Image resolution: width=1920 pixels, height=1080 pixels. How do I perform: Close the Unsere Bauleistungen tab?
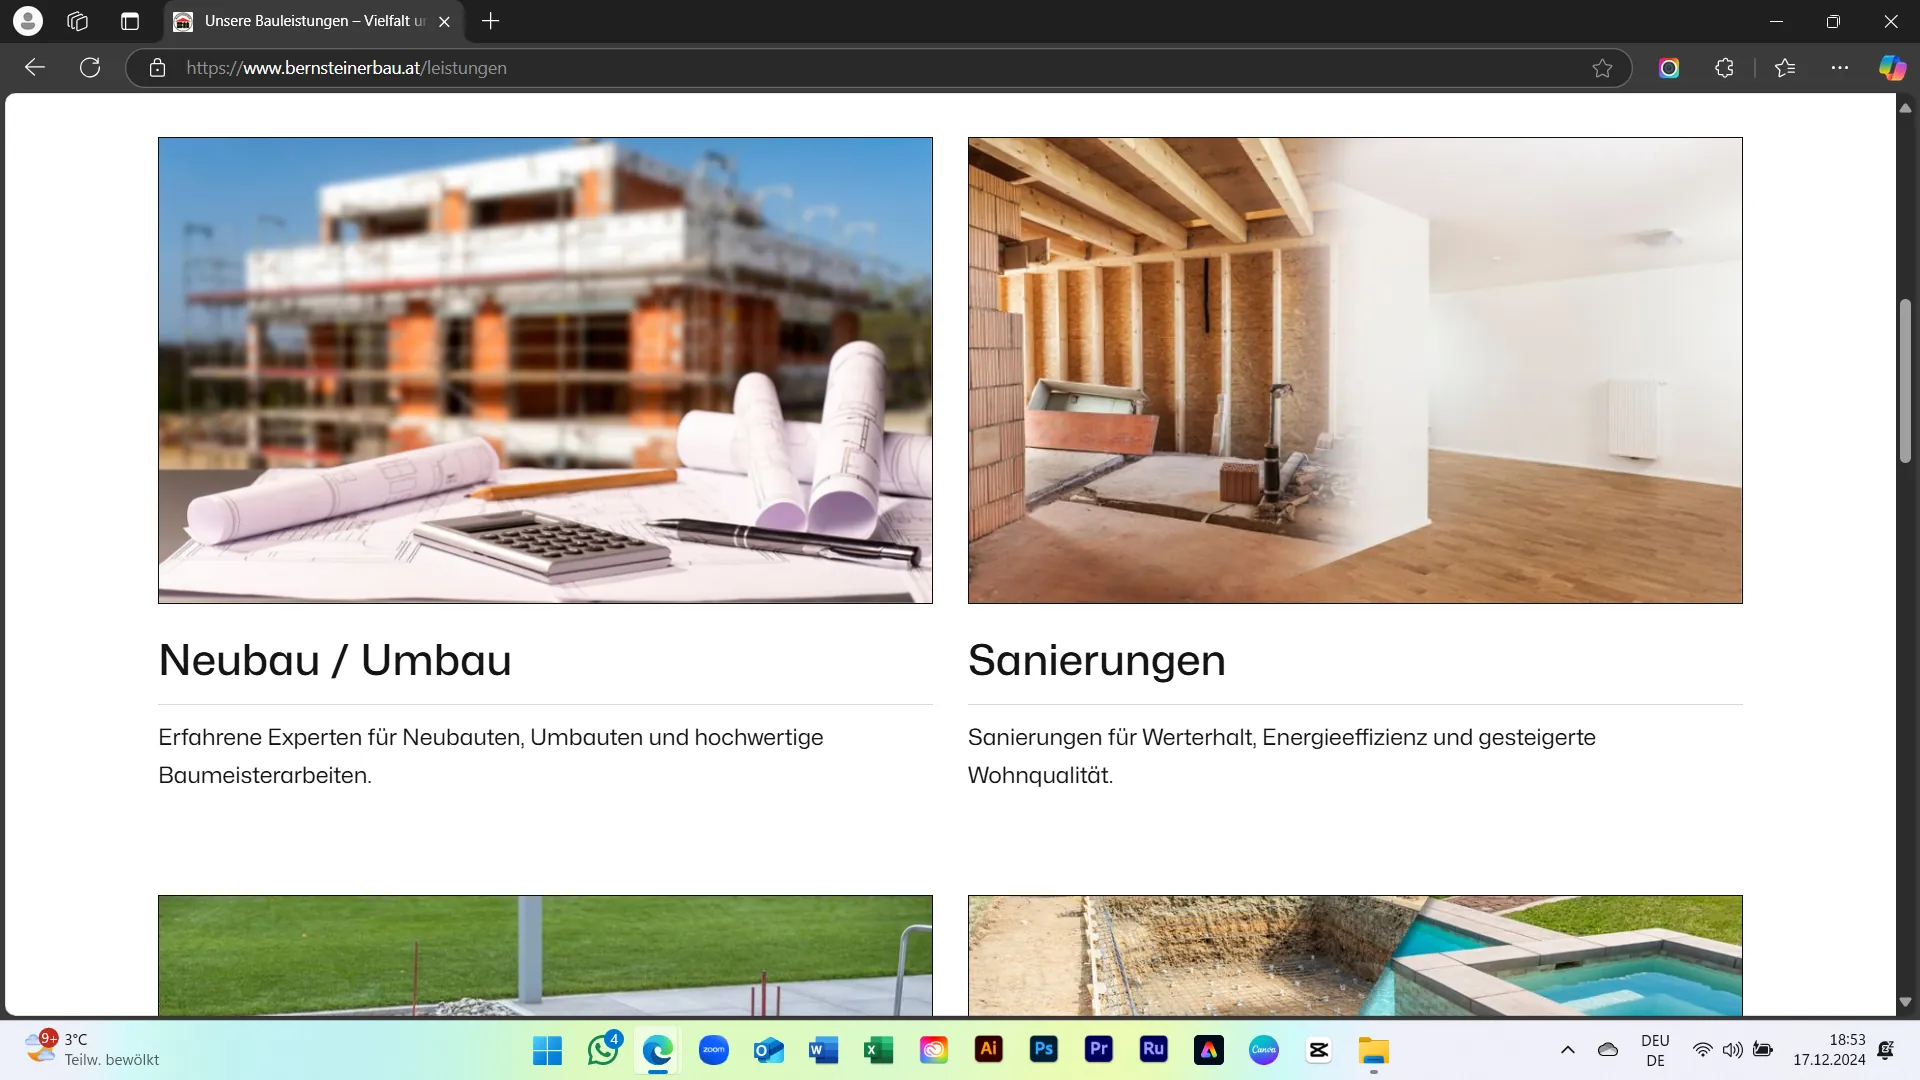(444, 21)
